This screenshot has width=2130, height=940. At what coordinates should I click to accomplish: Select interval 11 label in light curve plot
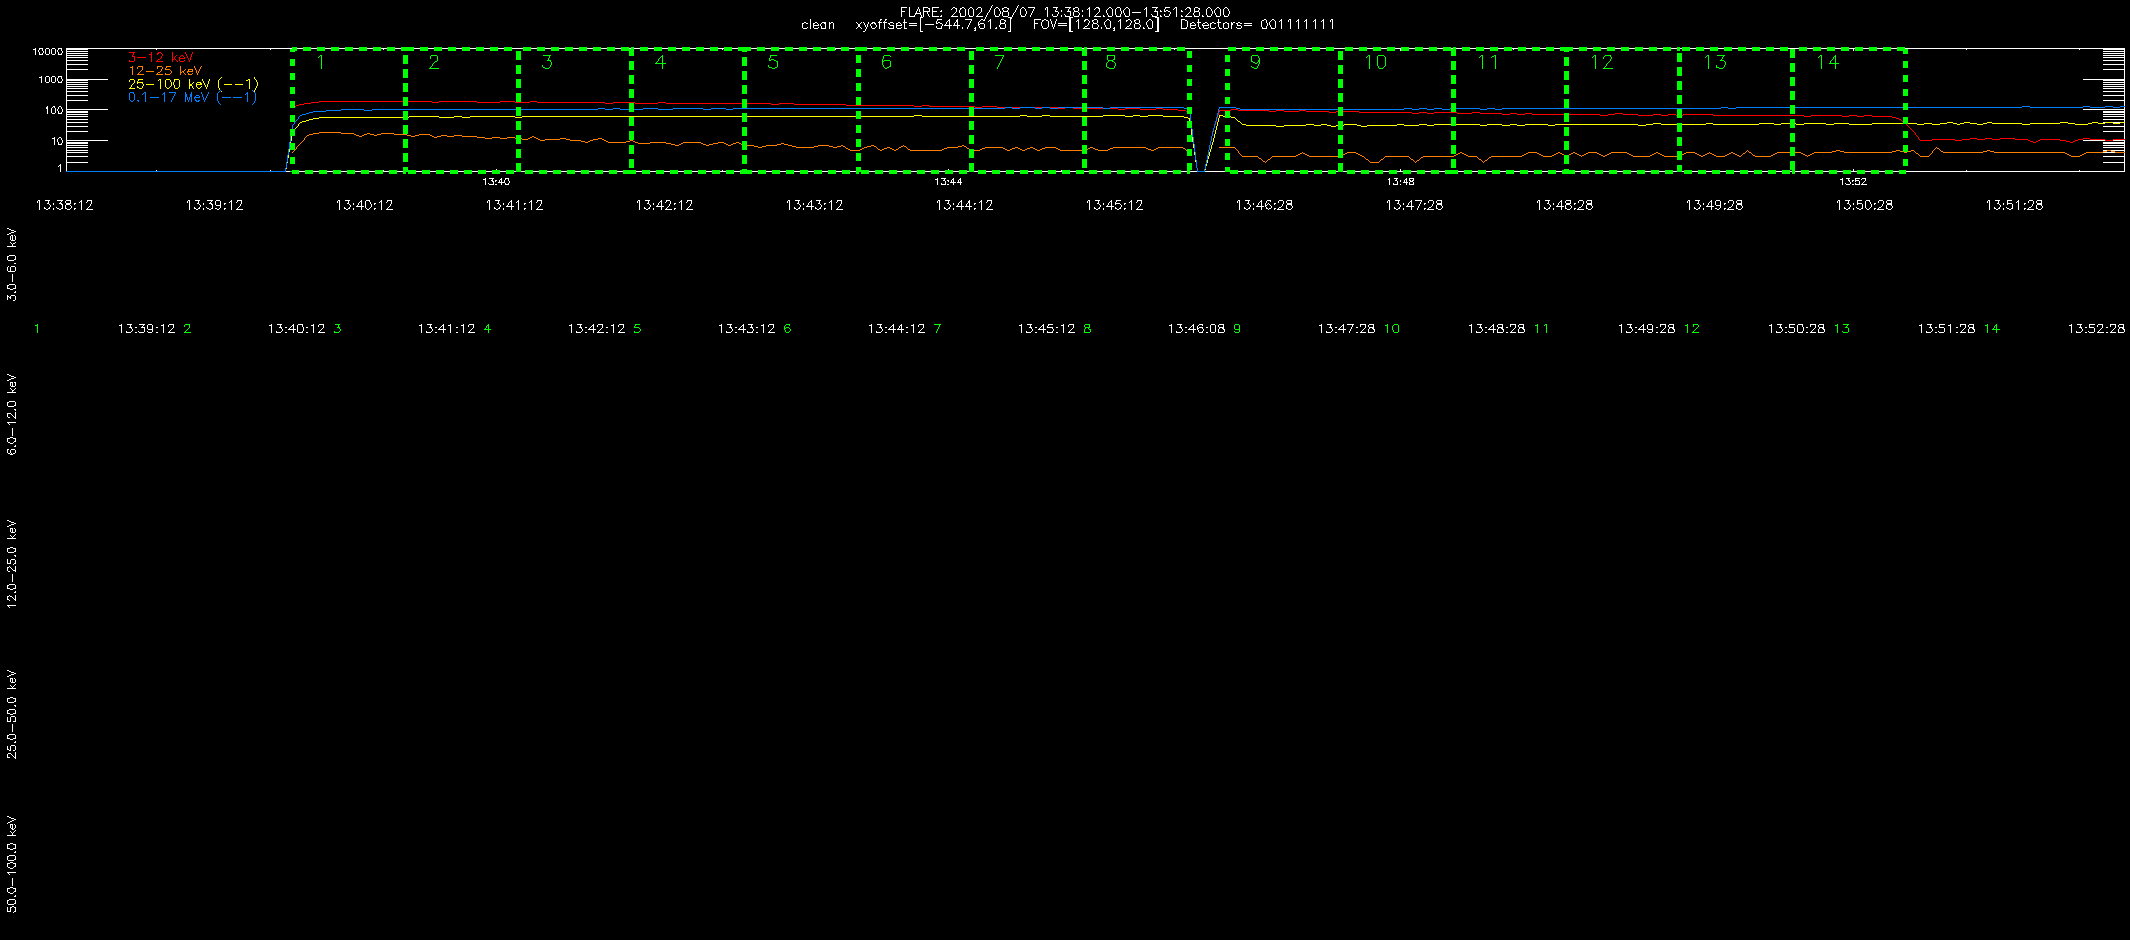pyautogui.click(x=1488, y=62)
